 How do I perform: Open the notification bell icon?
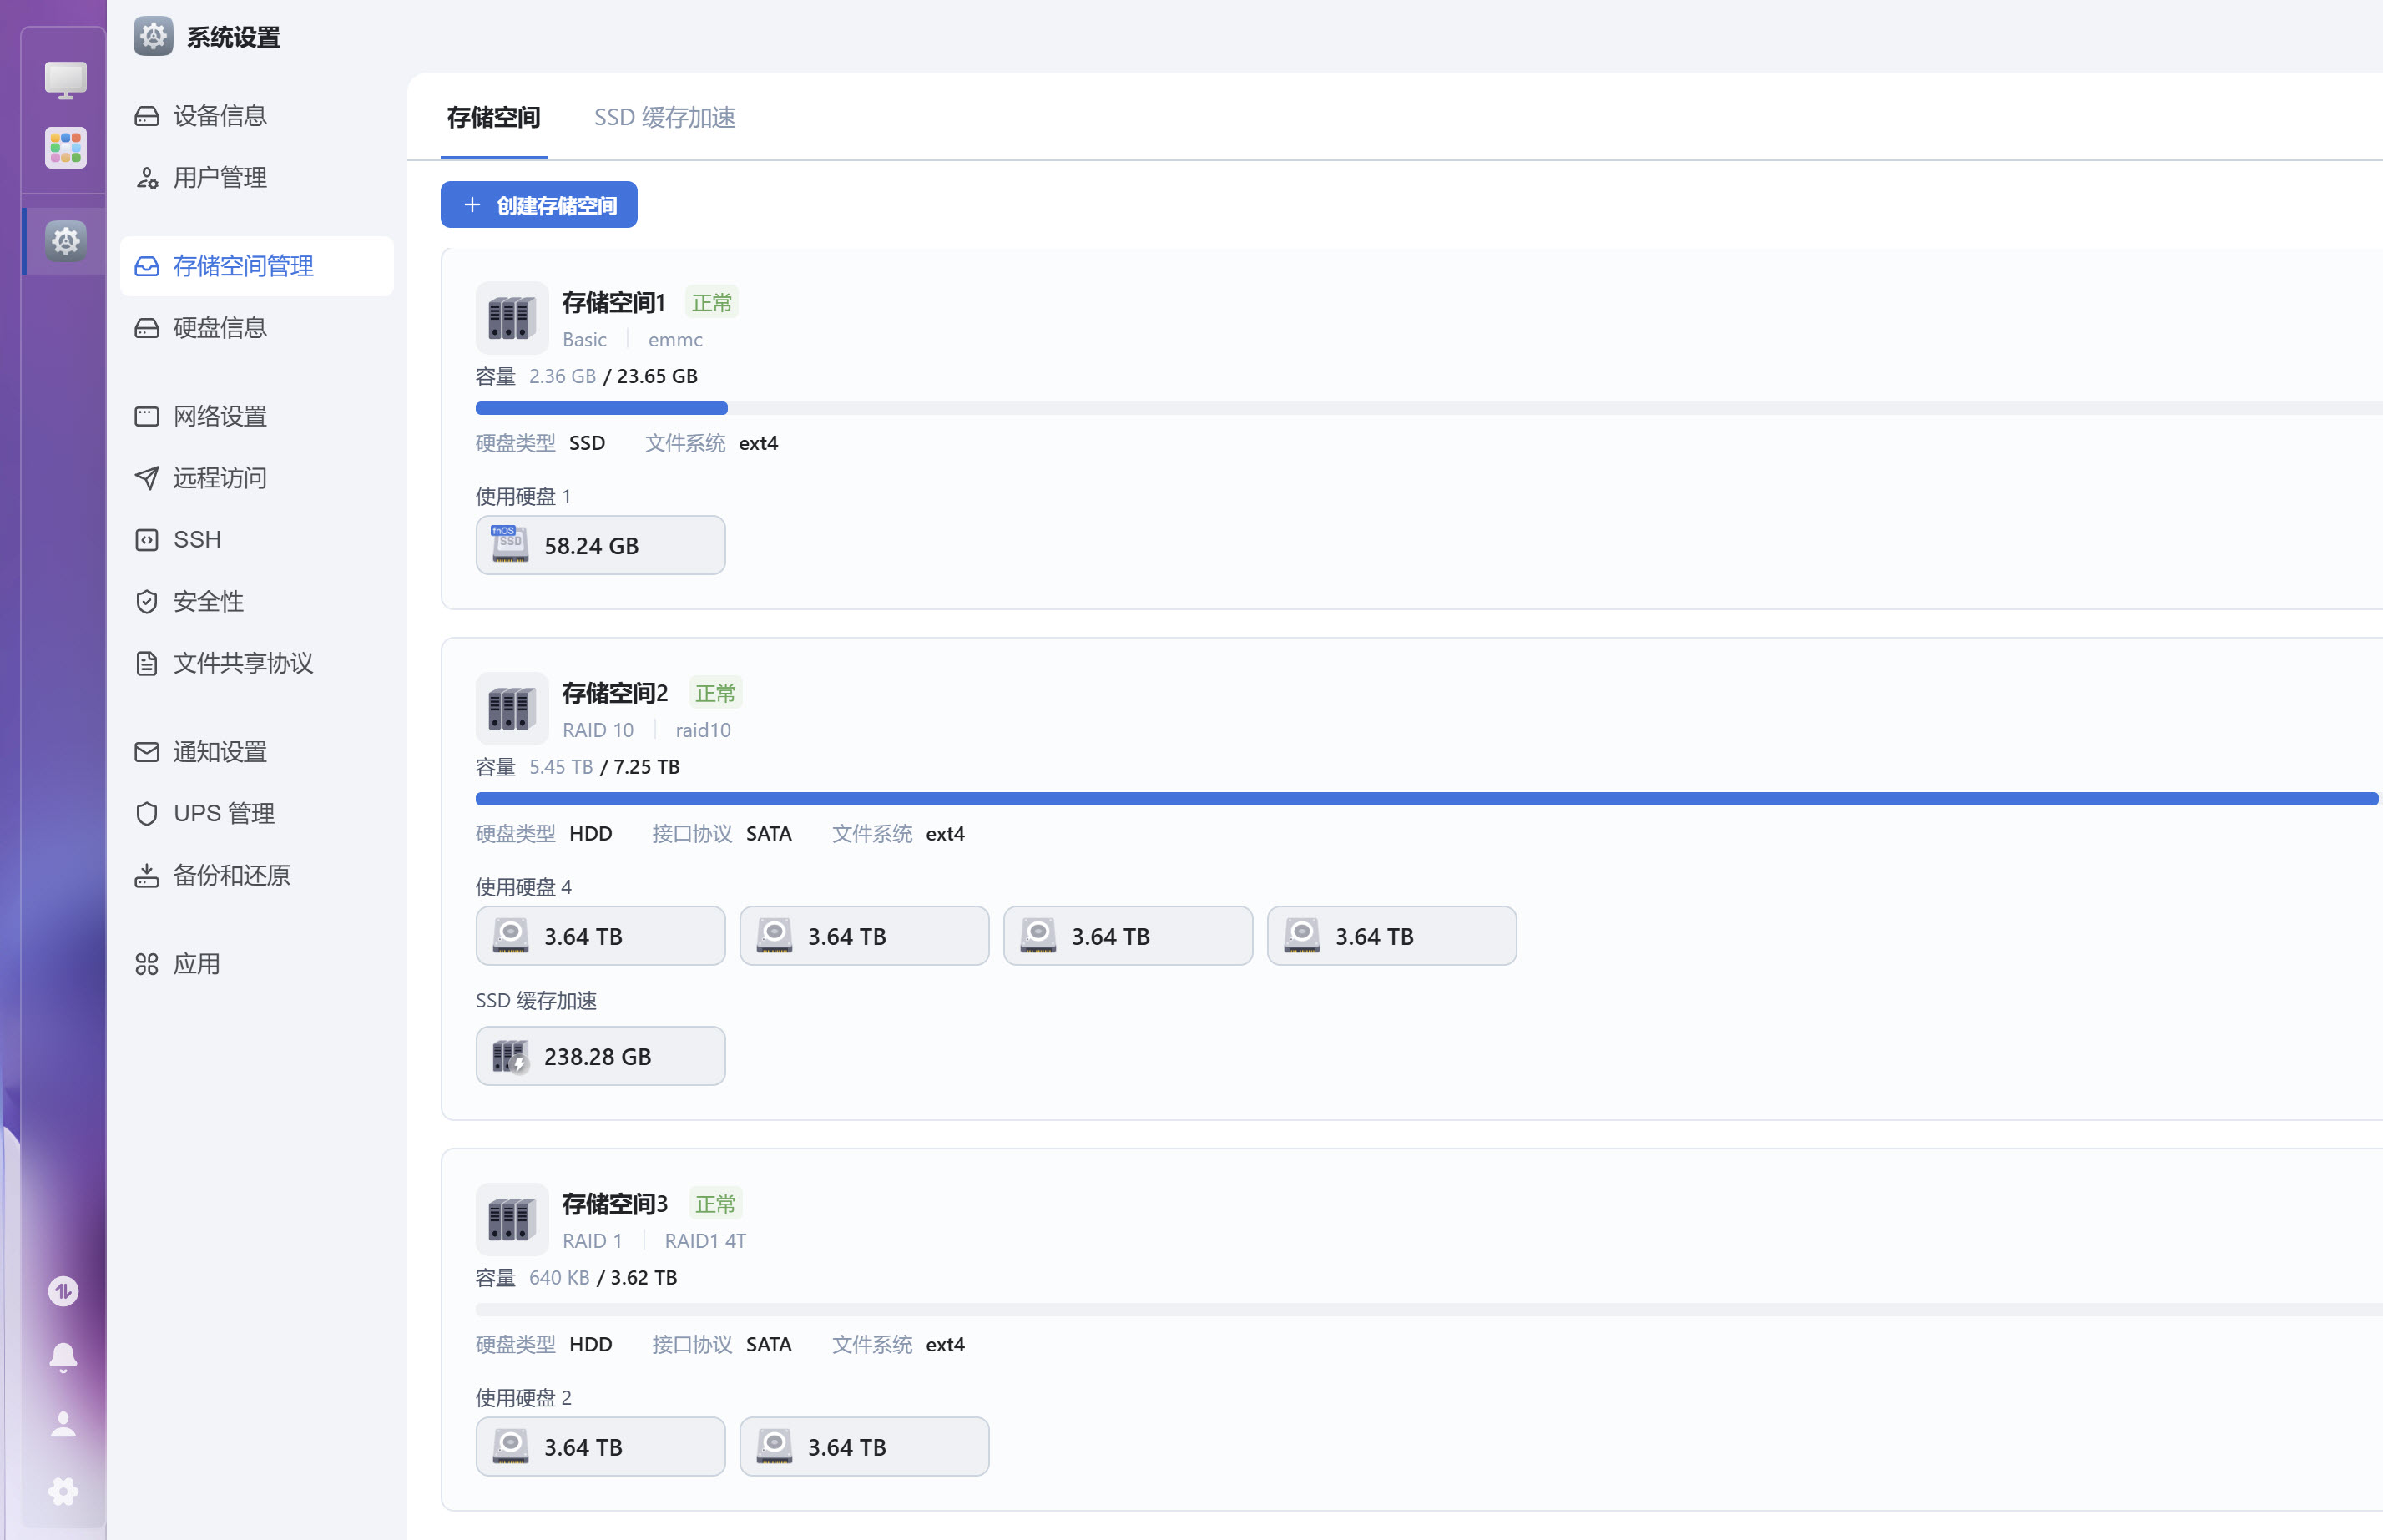(63, 1357)
